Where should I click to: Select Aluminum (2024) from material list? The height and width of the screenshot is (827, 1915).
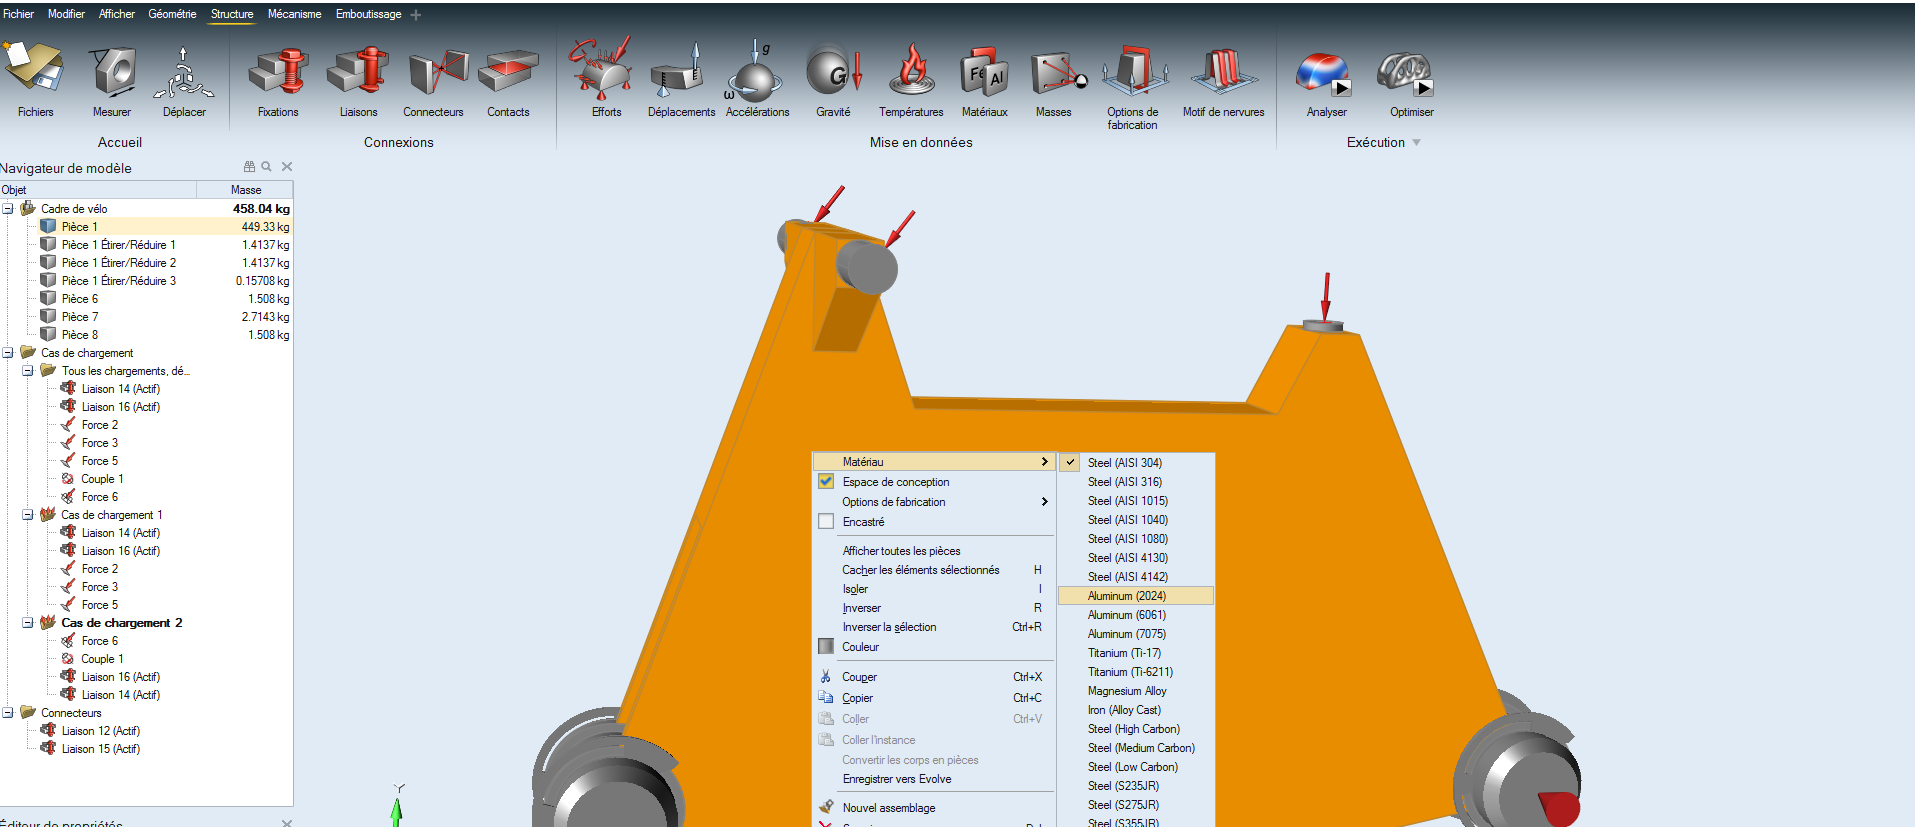coord(1126,596)
